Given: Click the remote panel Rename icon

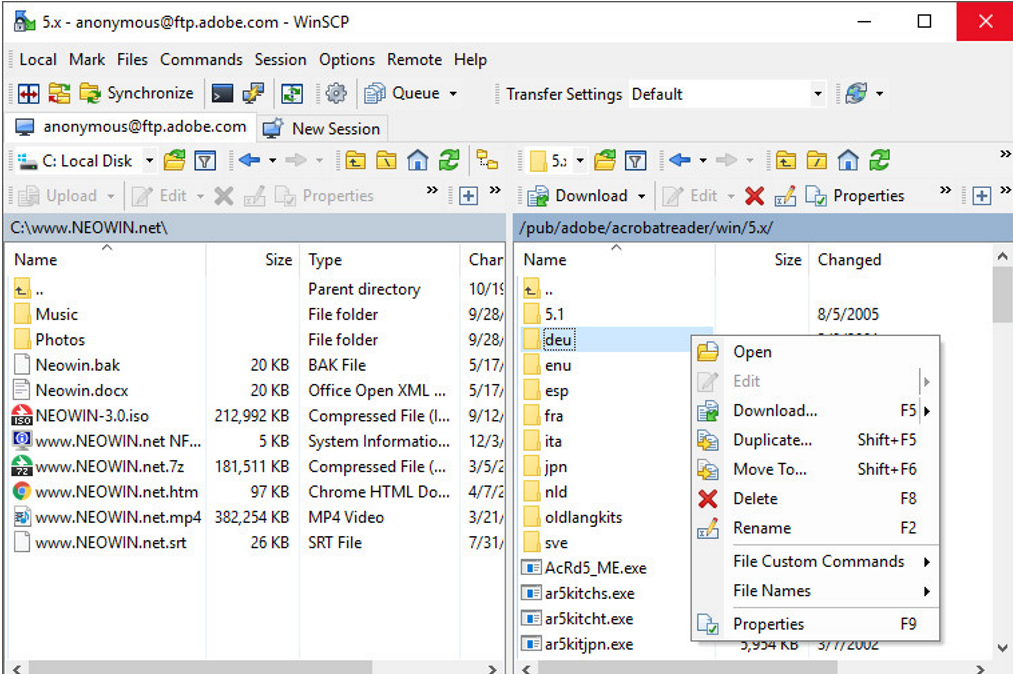Looking at the screenshot, I should (785, 196).
